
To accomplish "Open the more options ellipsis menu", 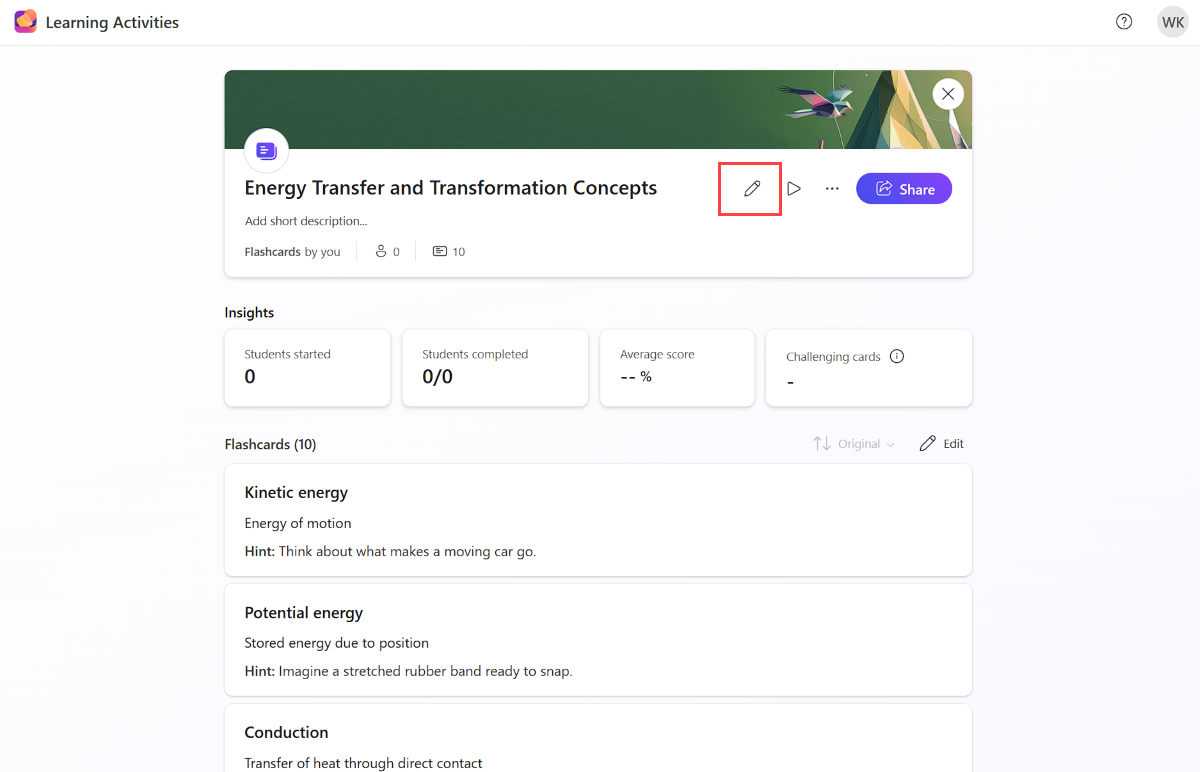I will click(x=832, y=188).
